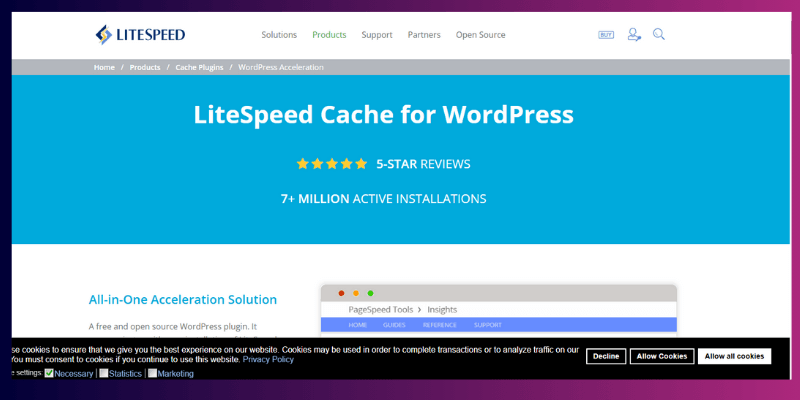Click 7+ MILLION ACTIVE INSTALLATIONS text
The height and width of the screenshot is (400, 800).
(384, 198)
